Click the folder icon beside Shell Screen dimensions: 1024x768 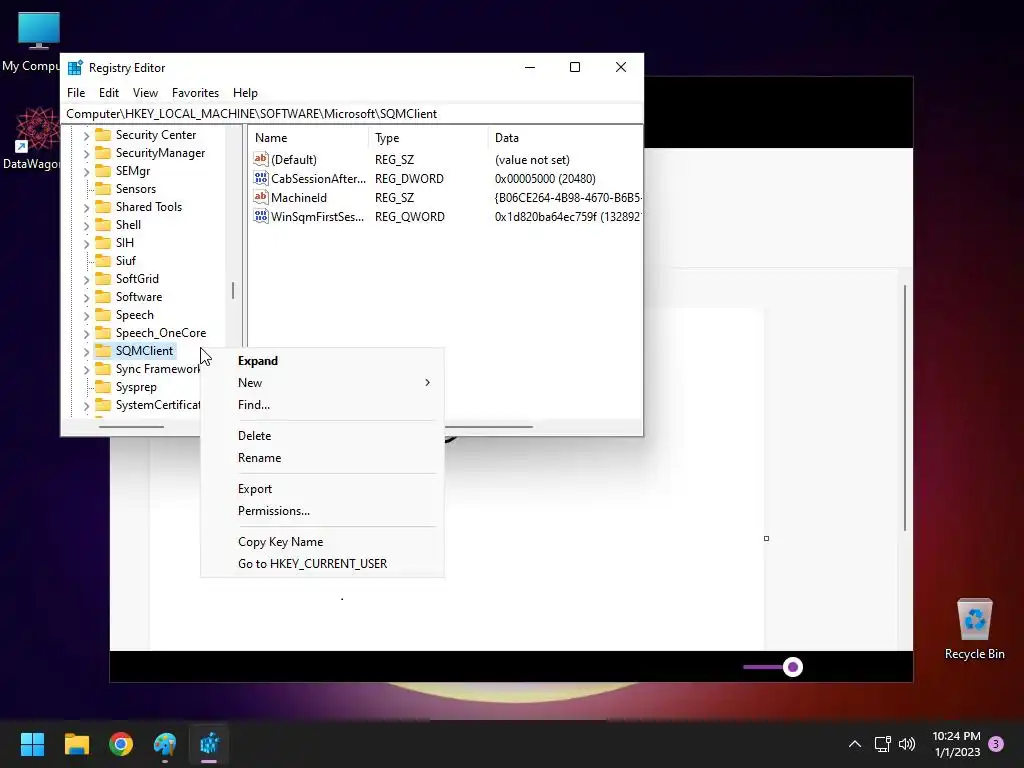(x=103, y=225)
